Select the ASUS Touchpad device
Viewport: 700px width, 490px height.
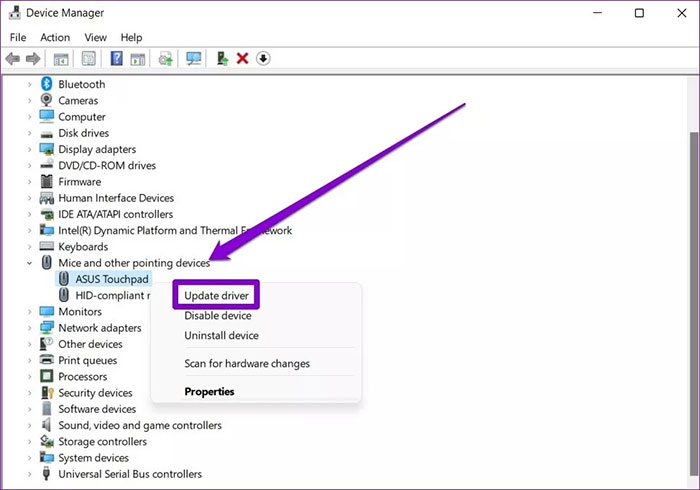point(112,279)
